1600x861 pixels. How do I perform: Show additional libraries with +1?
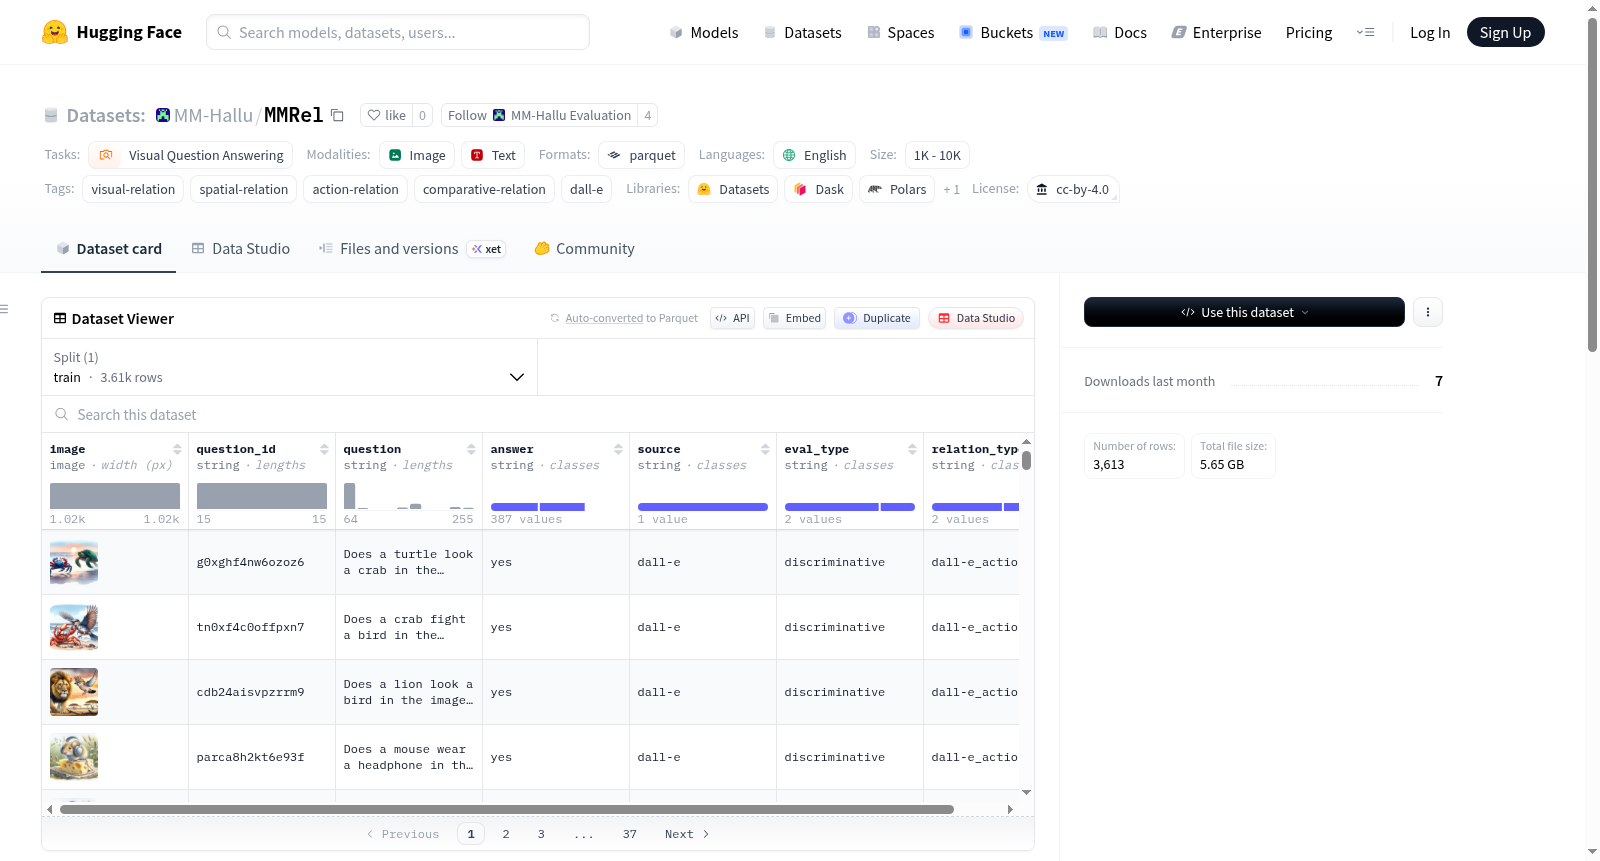pyautogui.click(x=951, y=190)
